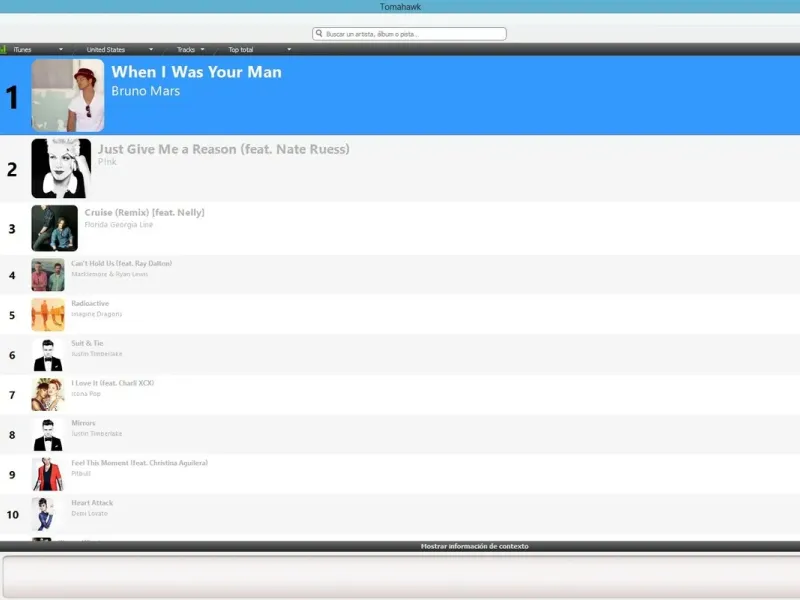Click the Icona Pop cover thumbnail
Image resolution: width=800 pixels, height=600 pixels.
[48, 394]
